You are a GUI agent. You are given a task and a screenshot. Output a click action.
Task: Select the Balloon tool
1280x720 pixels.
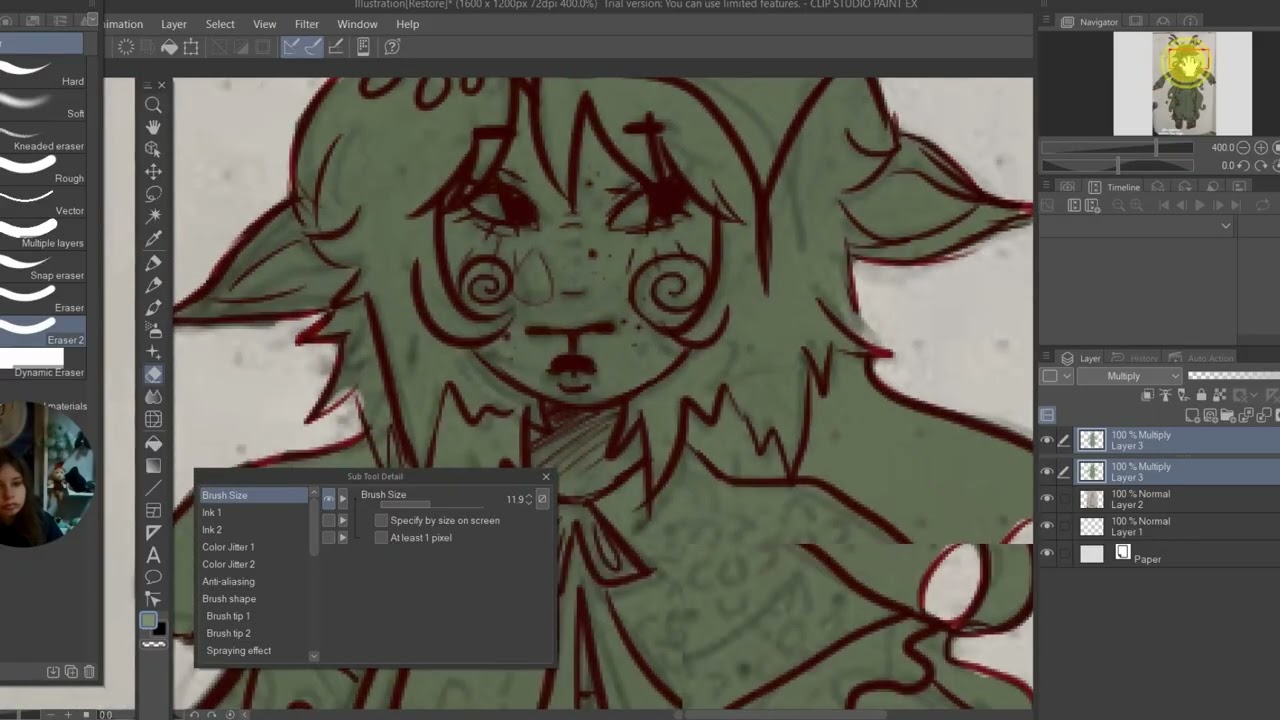coord(153,577)
